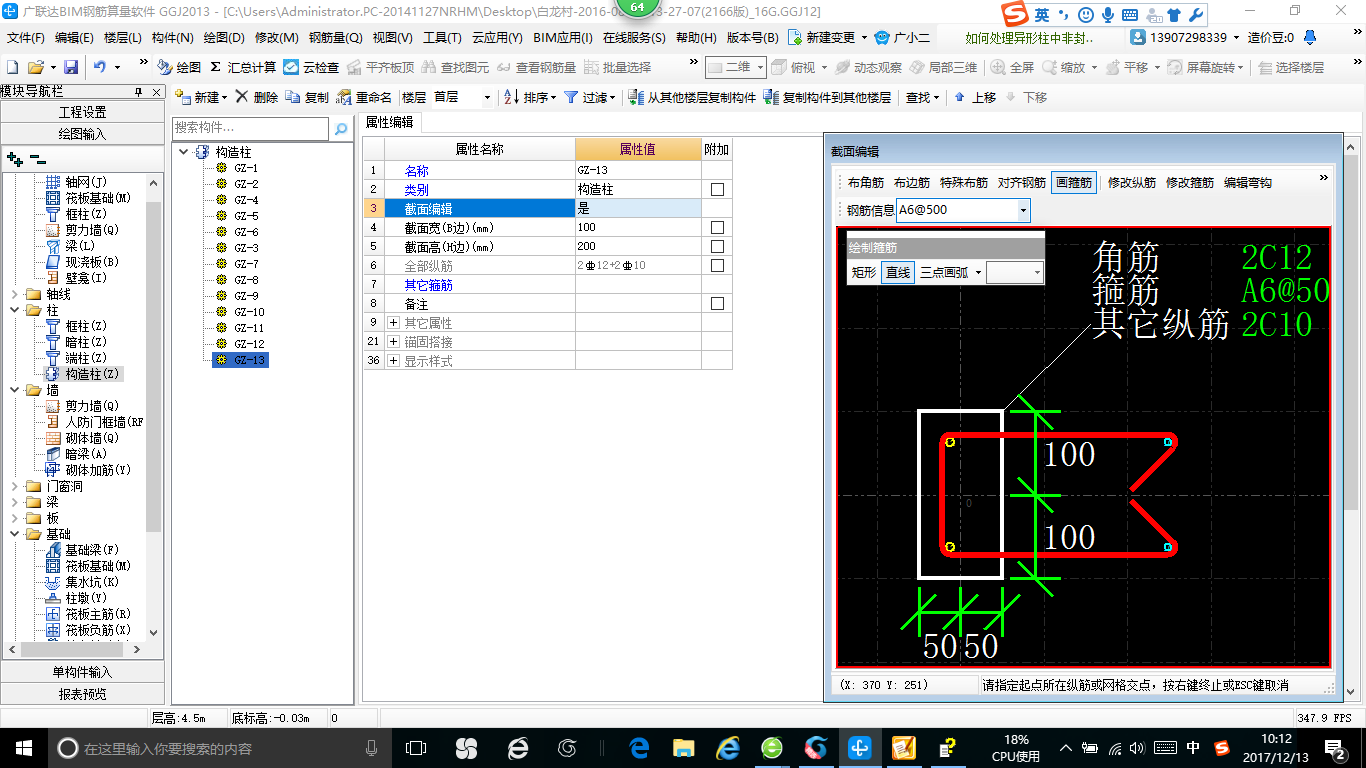This screenshot has height=768, width=1366.
Task: Toggle 附加 checkbox for 截面高 row
Action: click(717, 246)
